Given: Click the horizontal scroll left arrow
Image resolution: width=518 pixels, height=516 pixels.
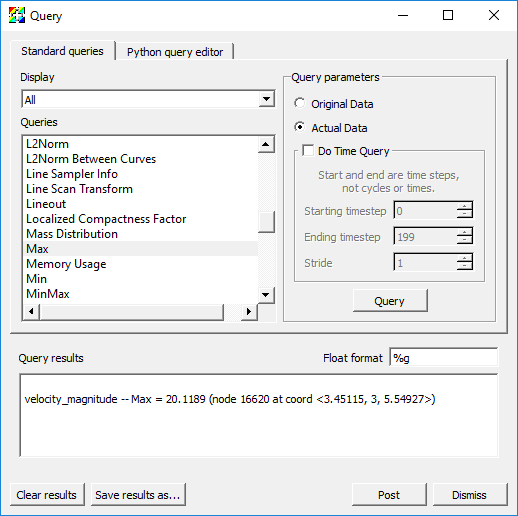Looking at the screenshot, I should pyautogui.click(x=31, y=311).
